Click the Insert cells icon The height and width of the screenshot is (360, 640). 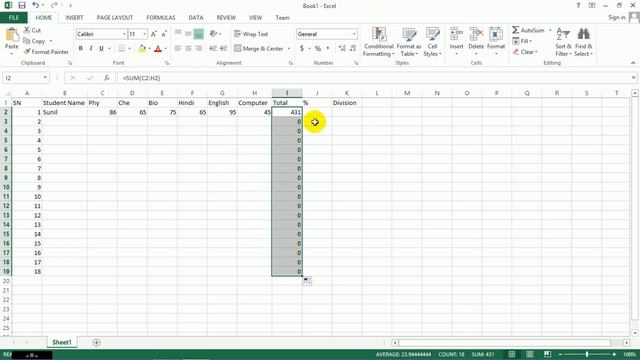tap(456, 35)
